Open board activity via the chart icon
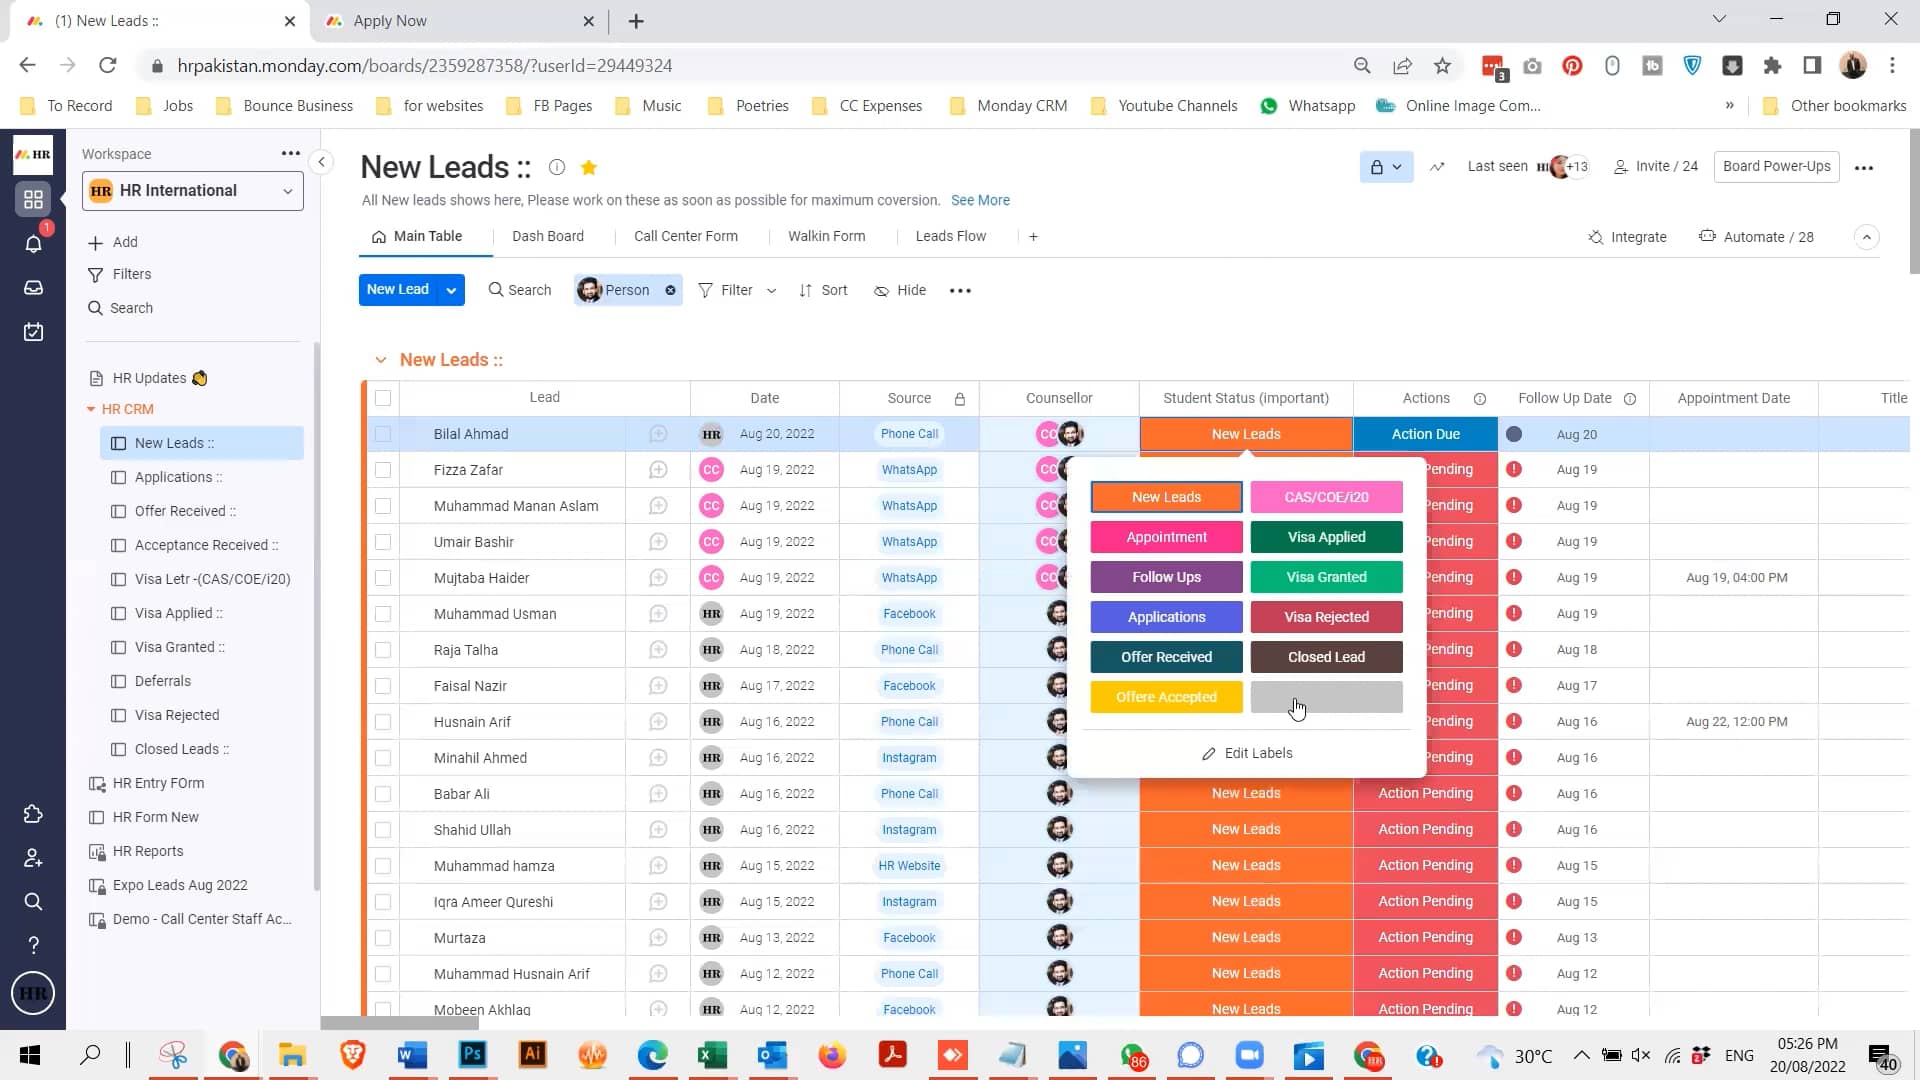This screenshot has height=1080, width=1920. 1437,167
